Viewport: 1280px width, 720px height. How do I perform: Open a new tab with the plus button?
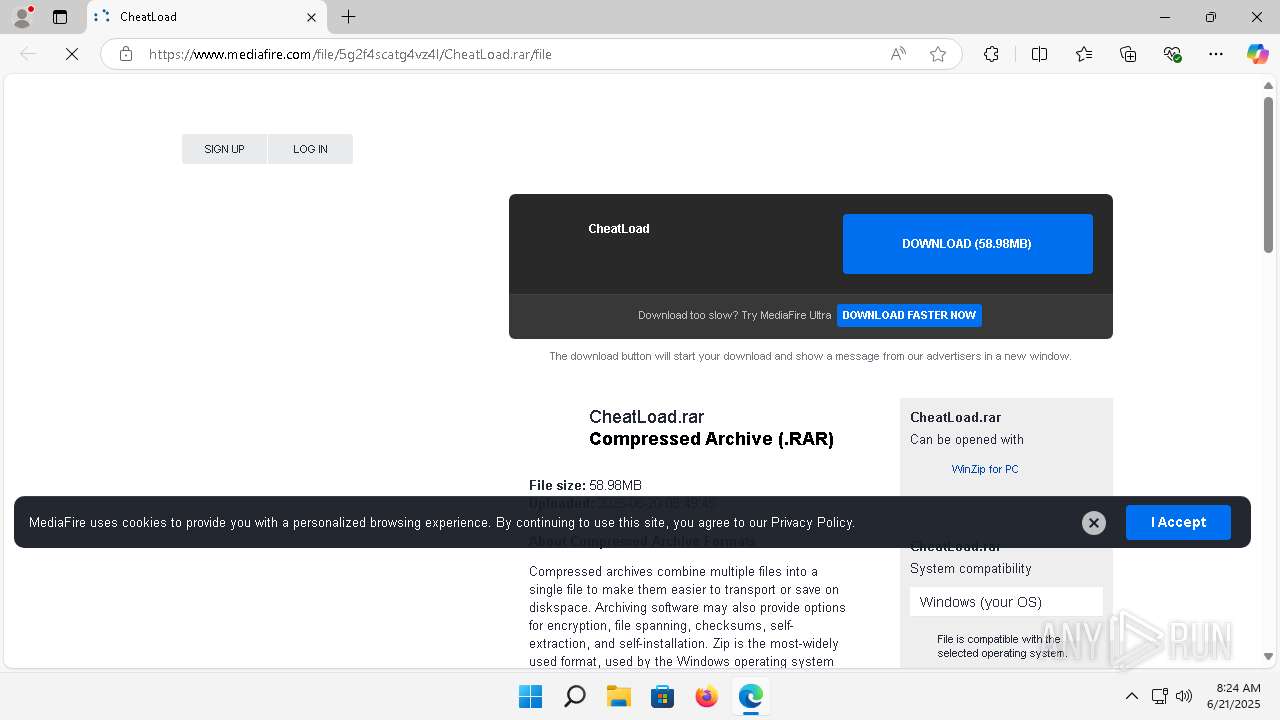point(348,17)
